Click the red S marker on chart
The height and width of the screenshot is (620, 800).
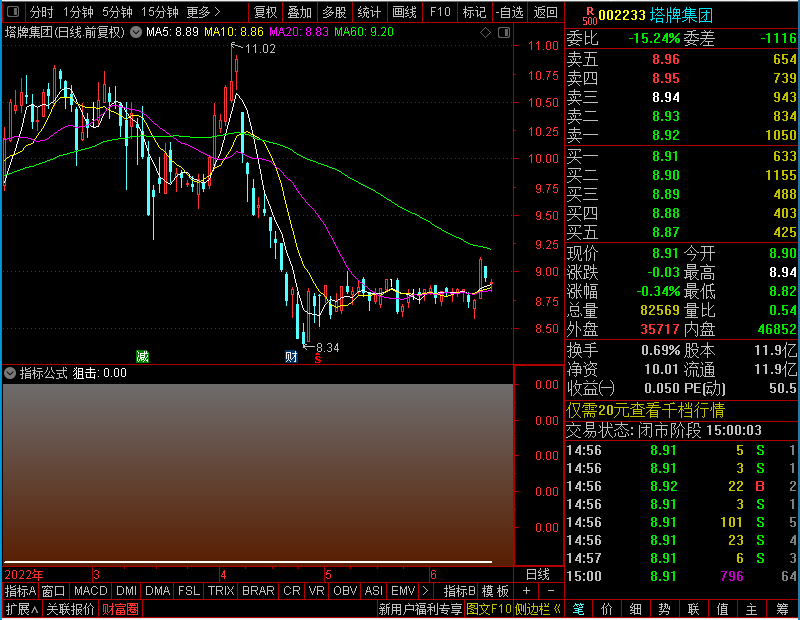[318, 359]
